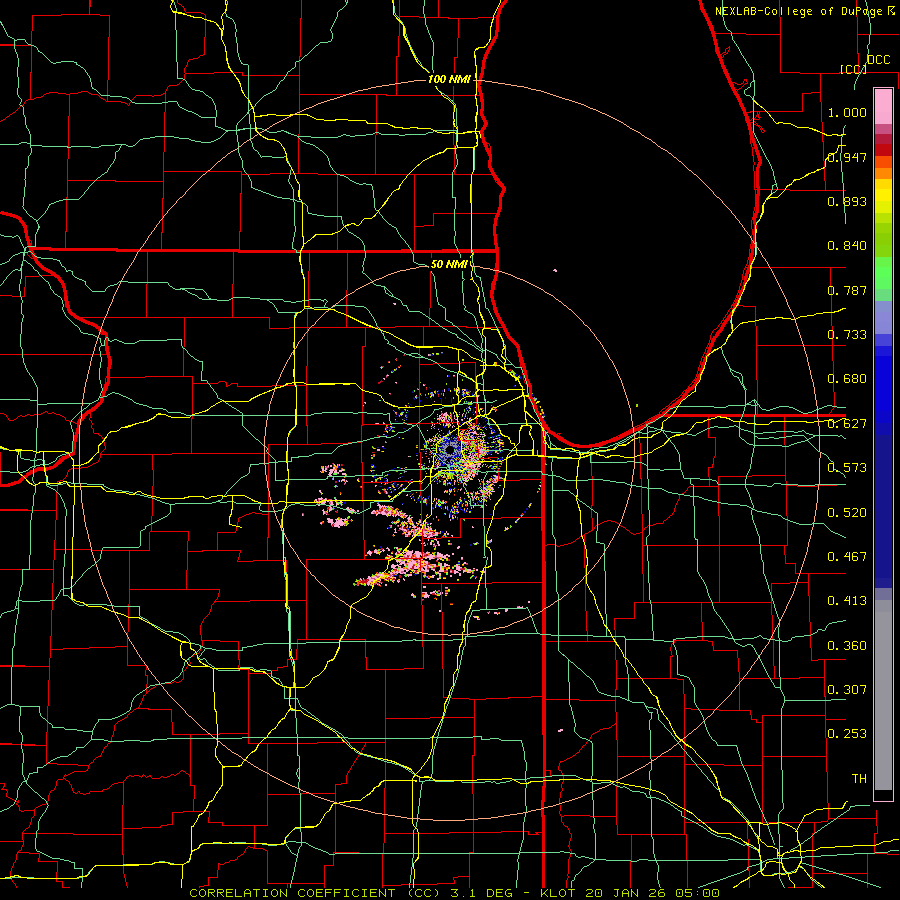Select the 0.253 scale value

[x=847, y=734]
